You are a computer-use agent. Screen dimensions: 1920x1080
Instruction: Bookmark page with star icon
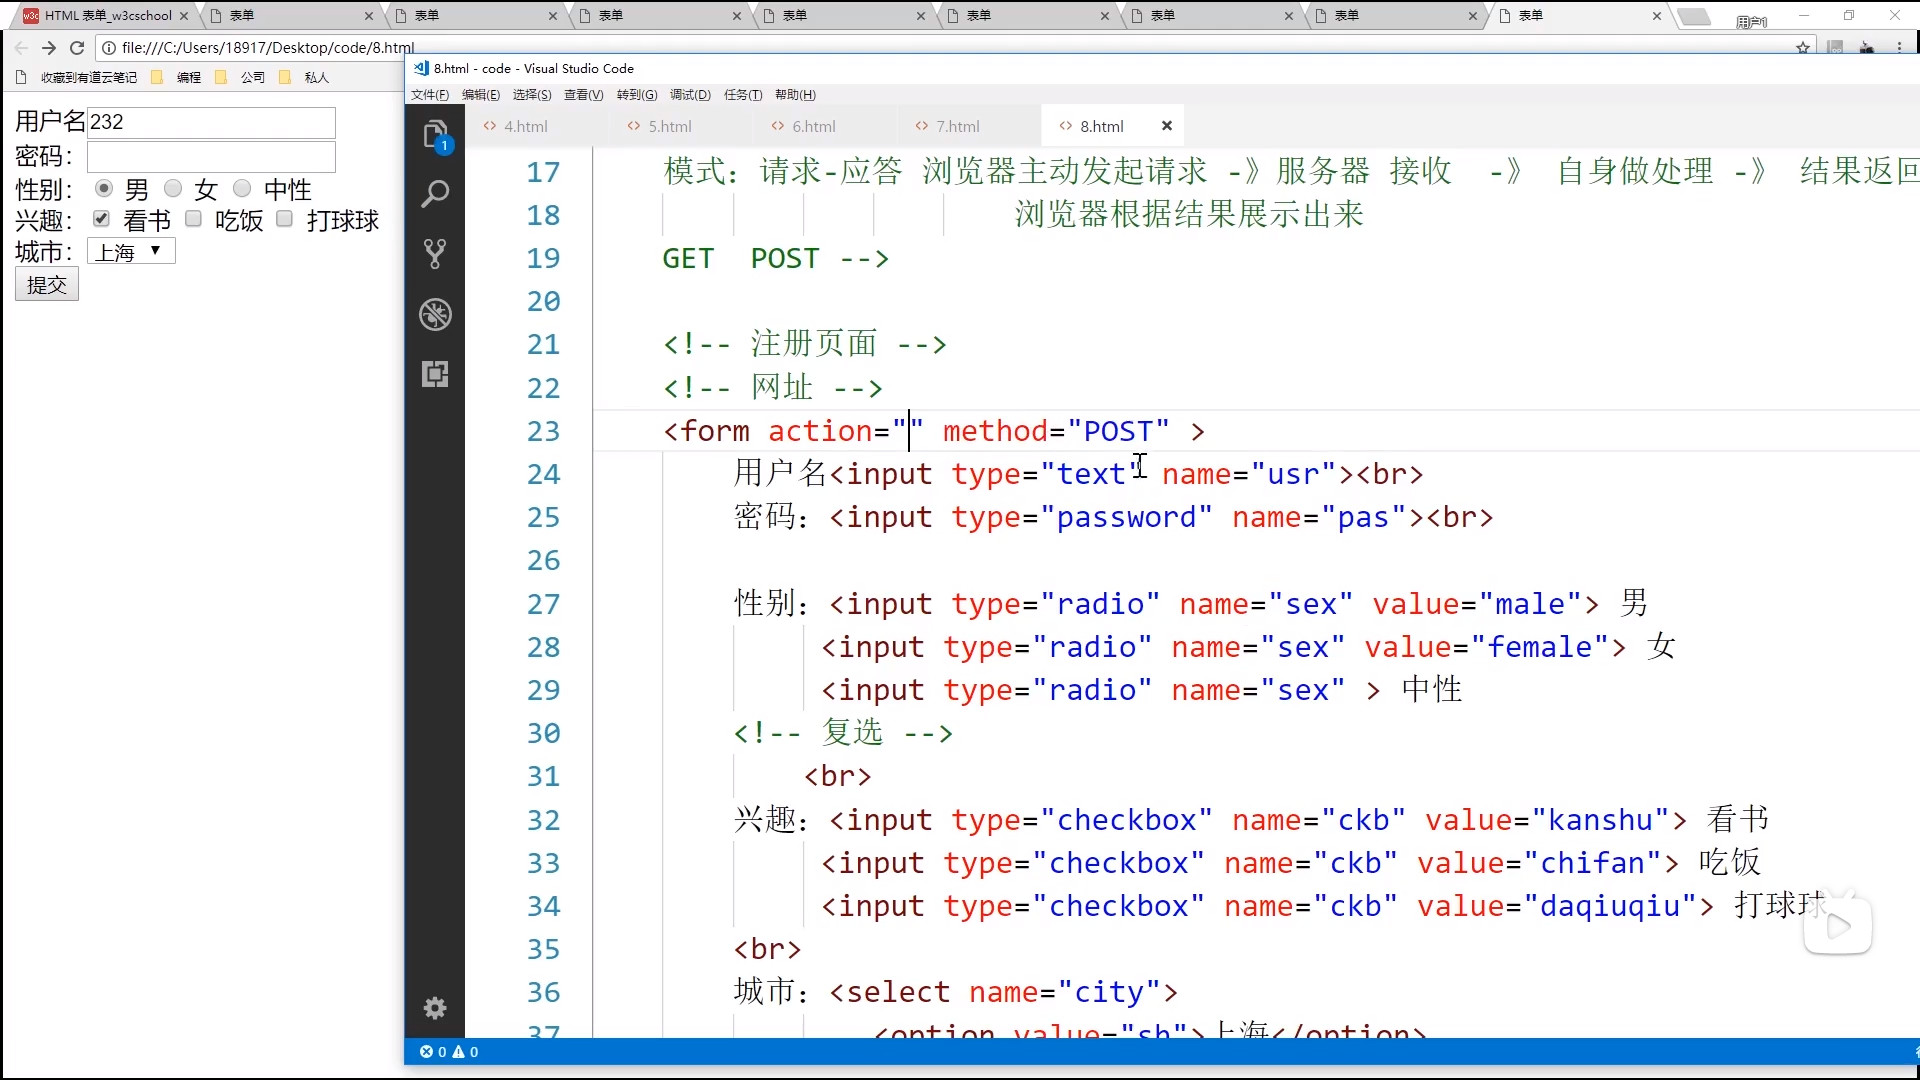tap(1802, 47)
